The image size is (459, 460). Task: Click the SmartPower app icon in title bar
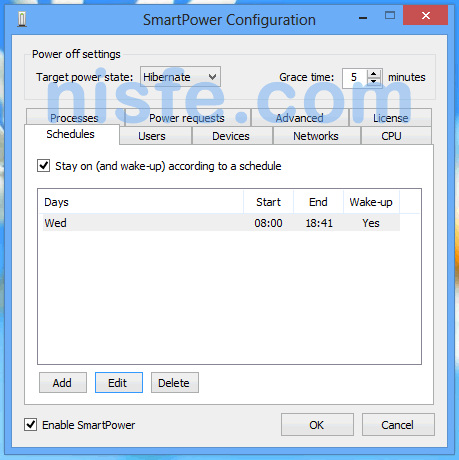(x=22, y=19)
